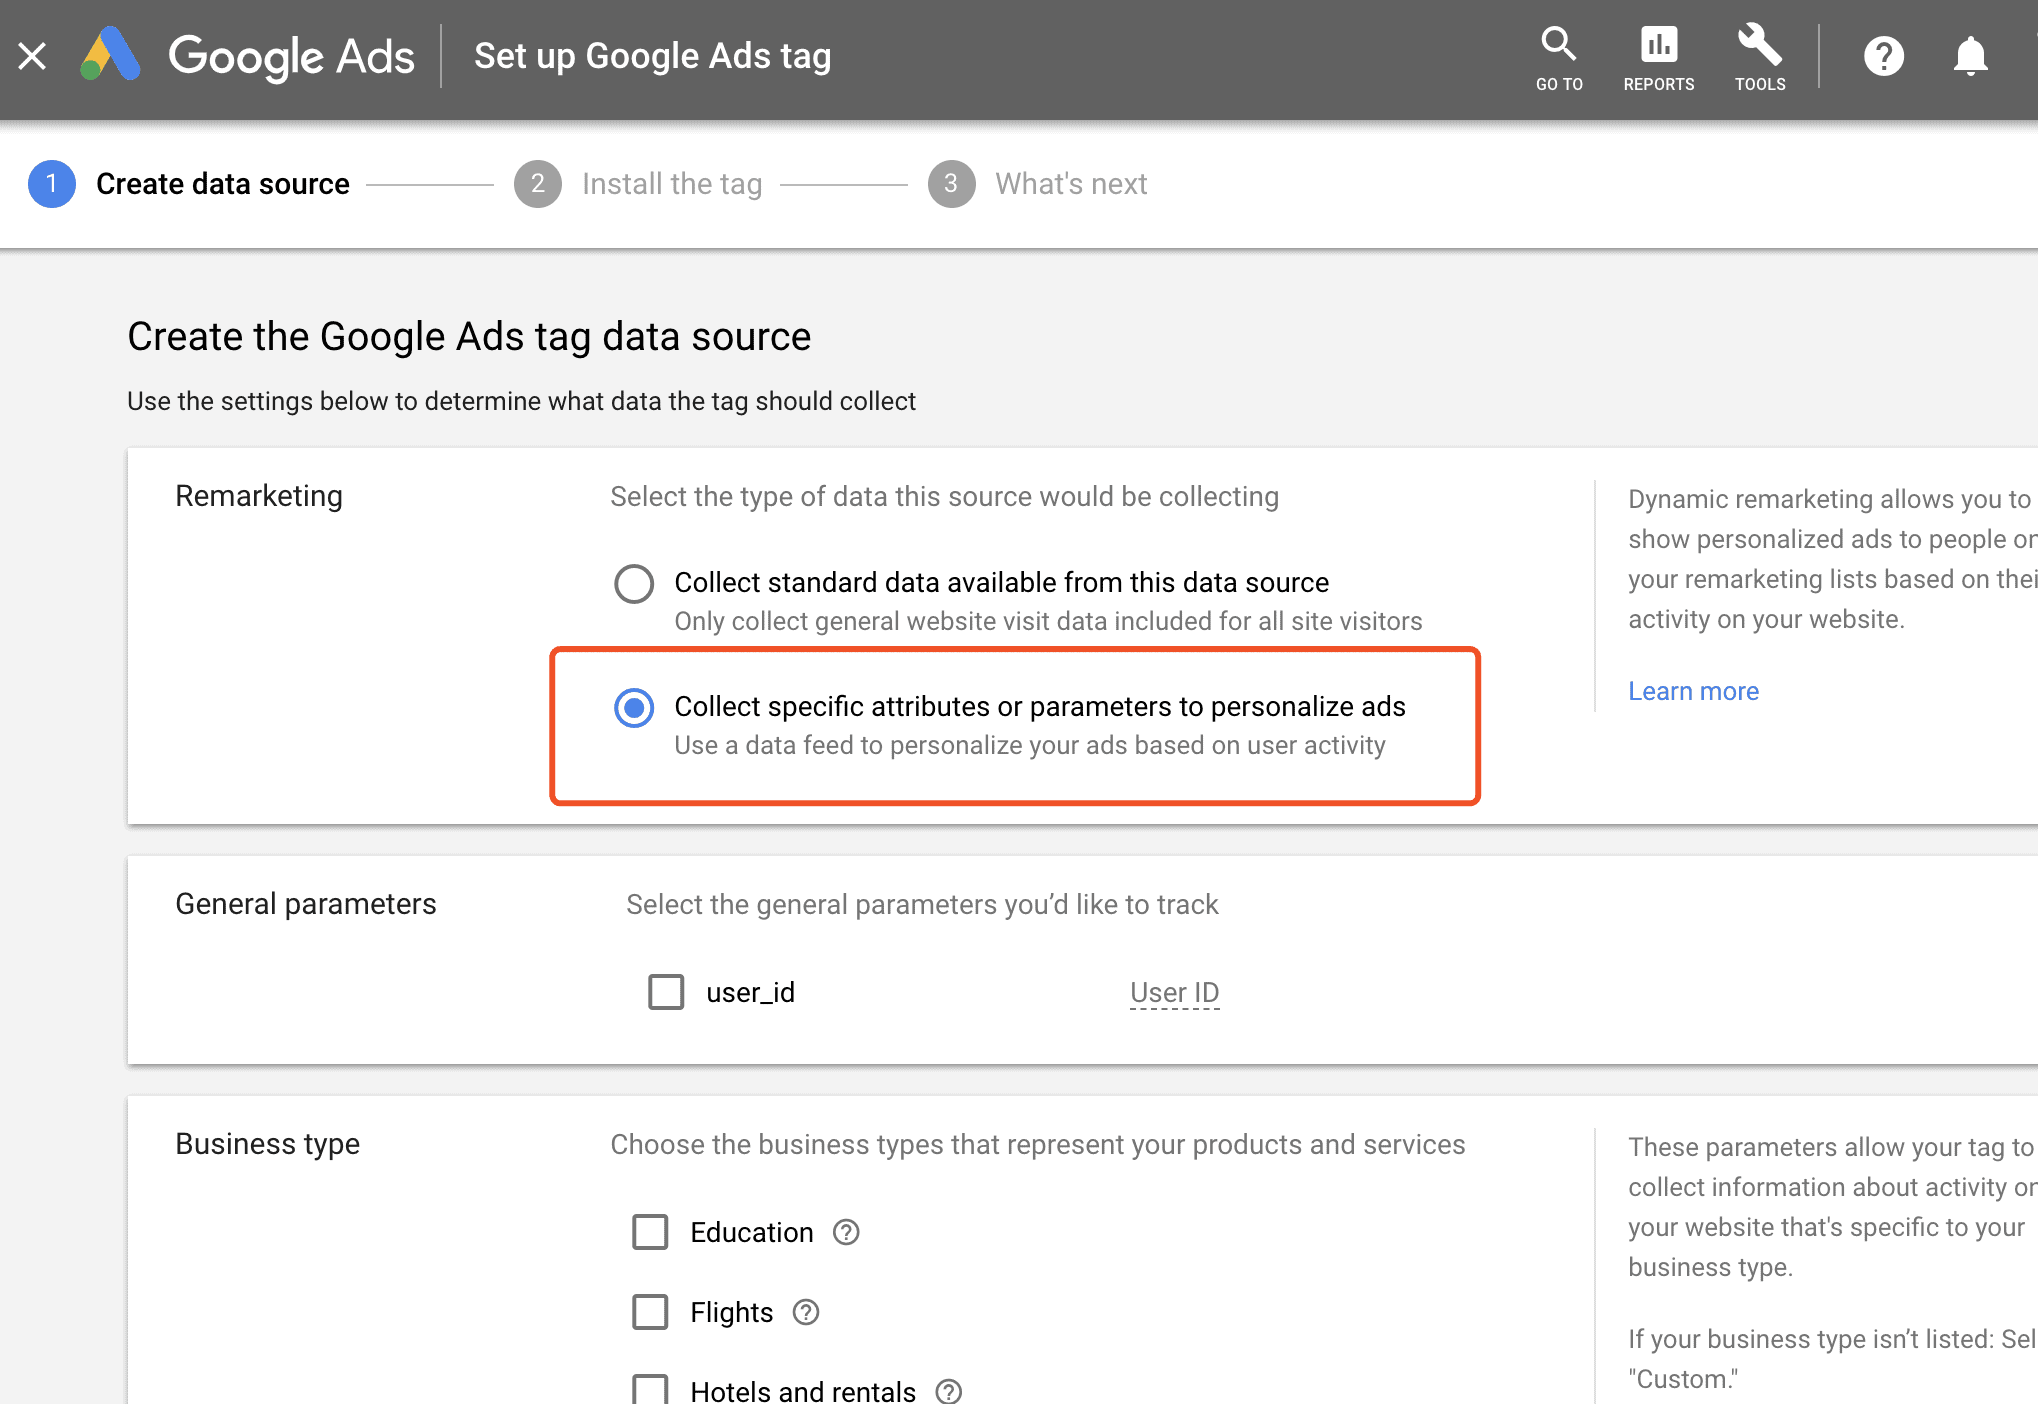Enable the user_id checkbox
Screen dimensions: 2038x1404
click(663, 991)
